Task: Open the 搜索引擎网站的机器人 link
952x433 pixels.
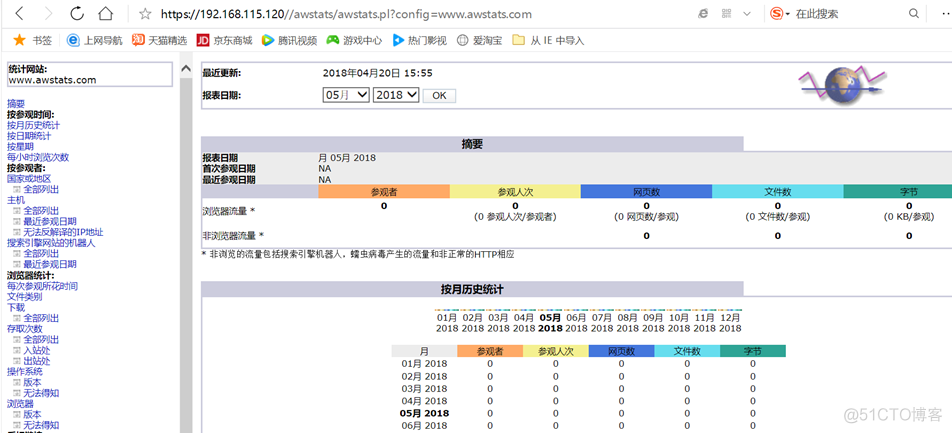Action: (51, 243)
